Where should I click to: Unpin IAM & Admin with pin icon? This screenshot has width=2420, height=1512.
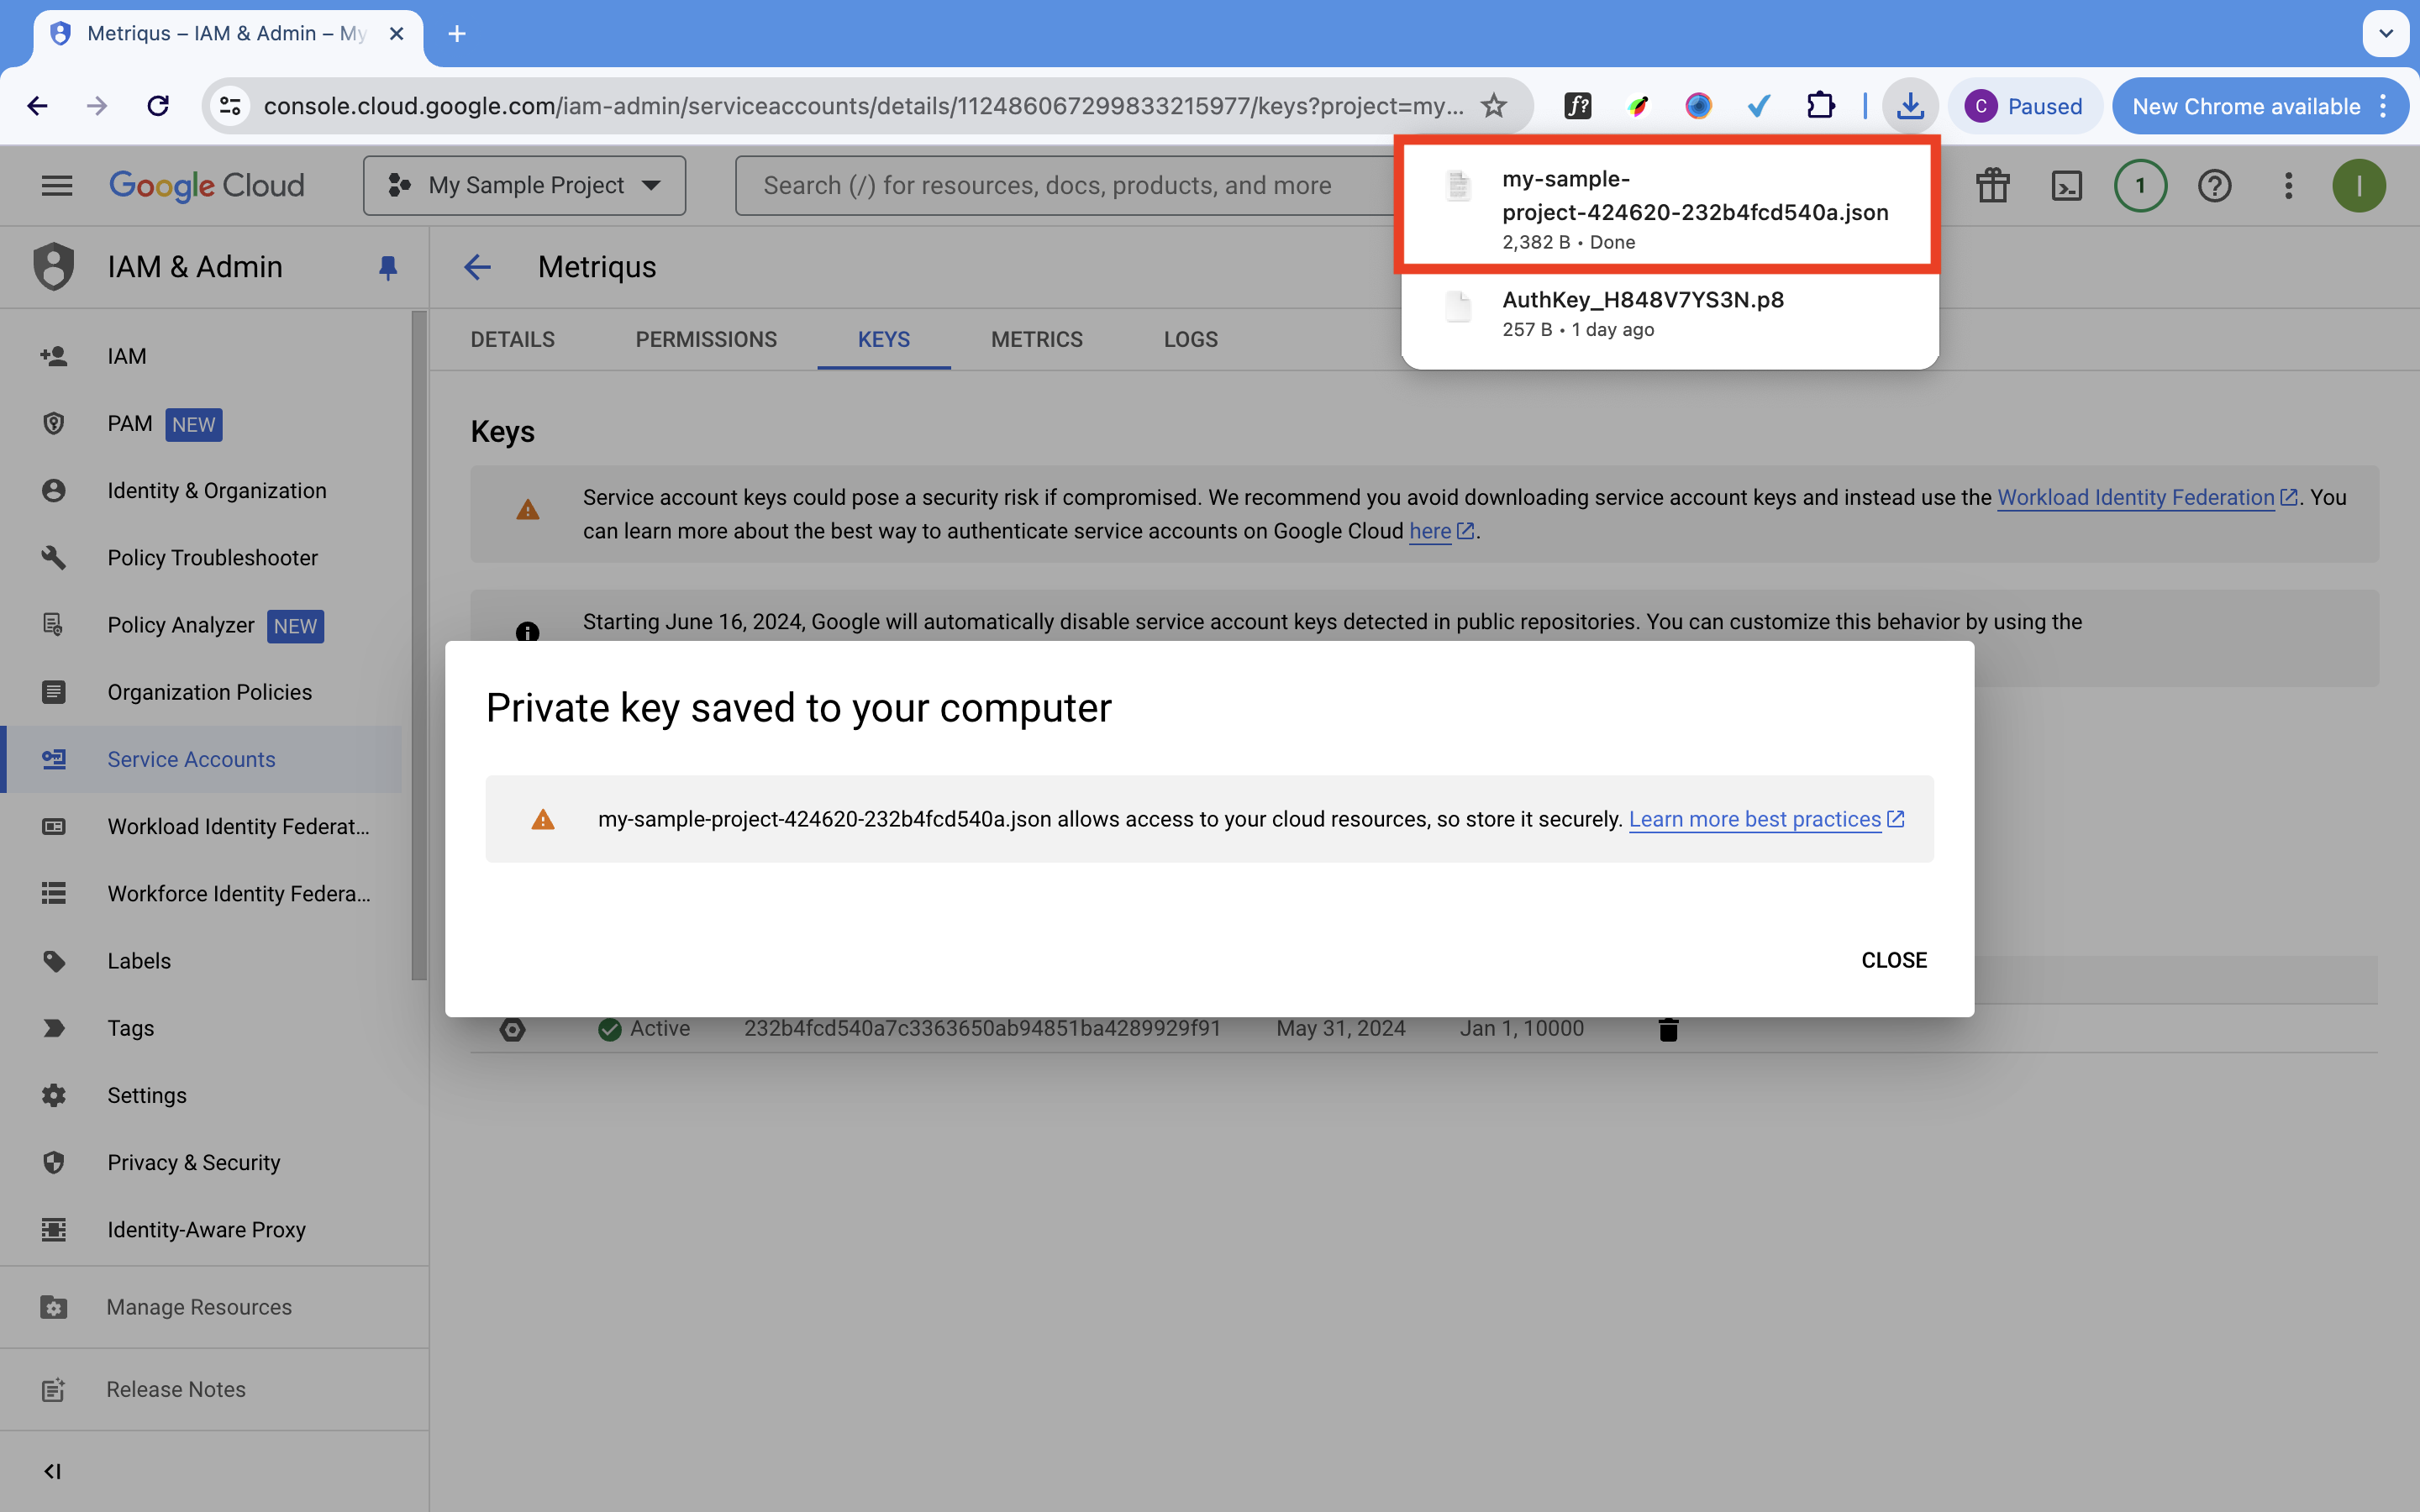coord(388,267)
